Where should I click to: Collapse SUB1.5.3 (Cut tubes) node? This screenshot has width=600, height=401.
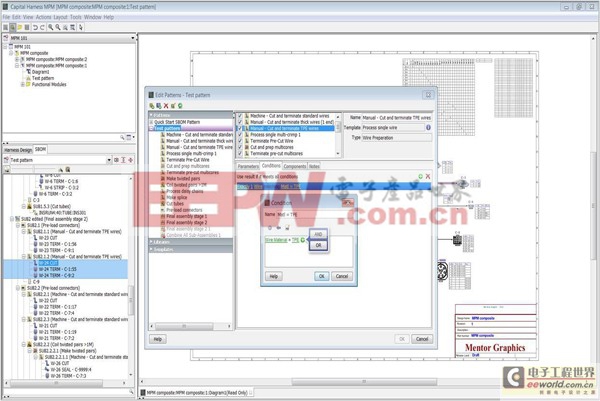pos(24,206)
